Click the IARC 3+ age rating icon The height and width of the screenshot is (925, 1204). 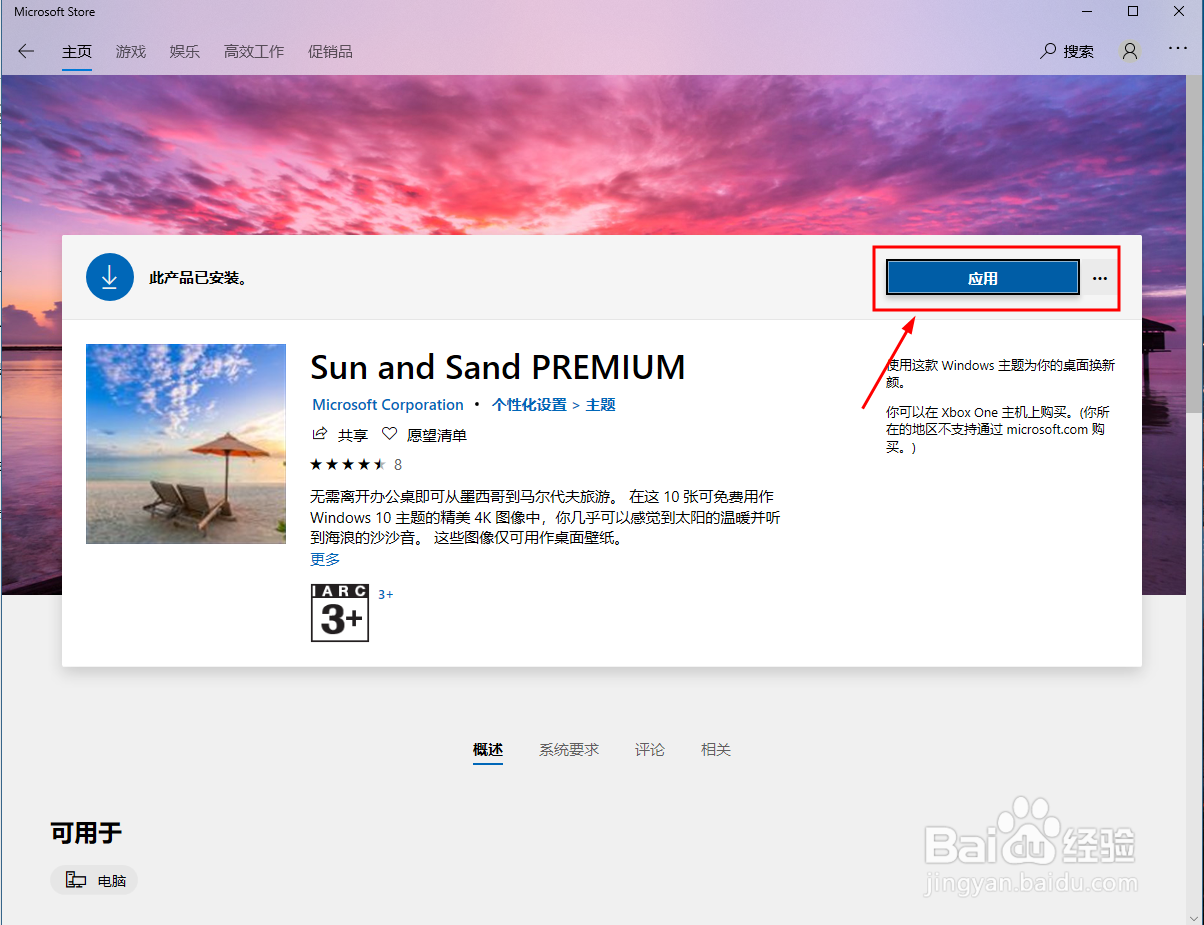[339, 612]
